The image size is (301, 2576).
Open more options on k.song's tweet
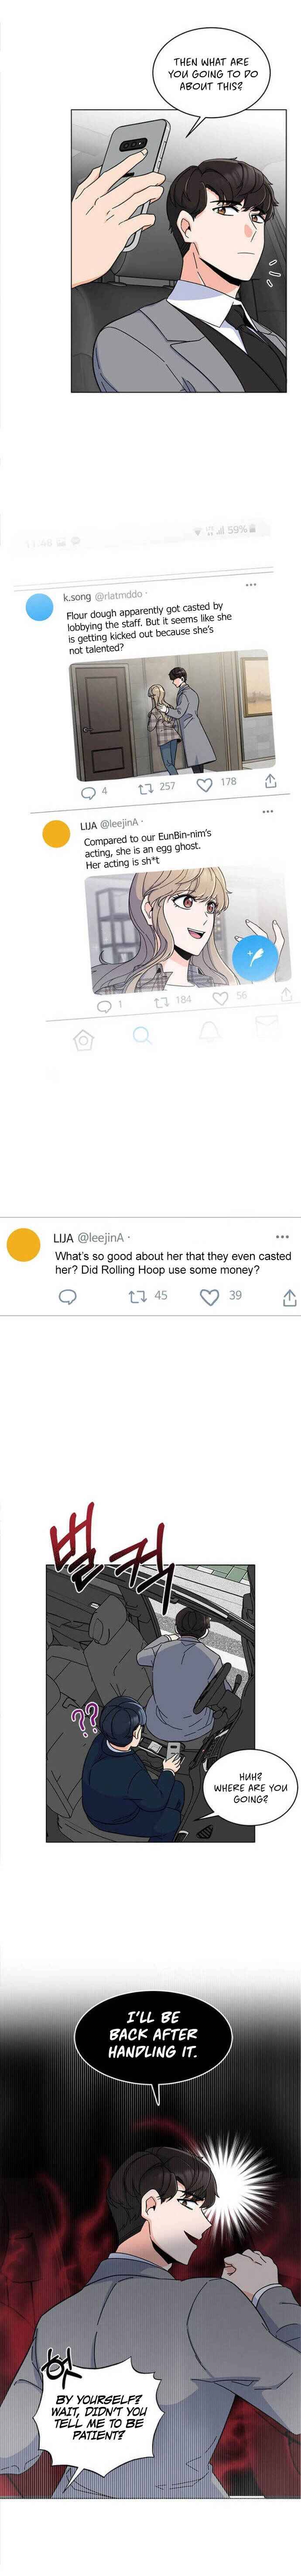point(251,585)
